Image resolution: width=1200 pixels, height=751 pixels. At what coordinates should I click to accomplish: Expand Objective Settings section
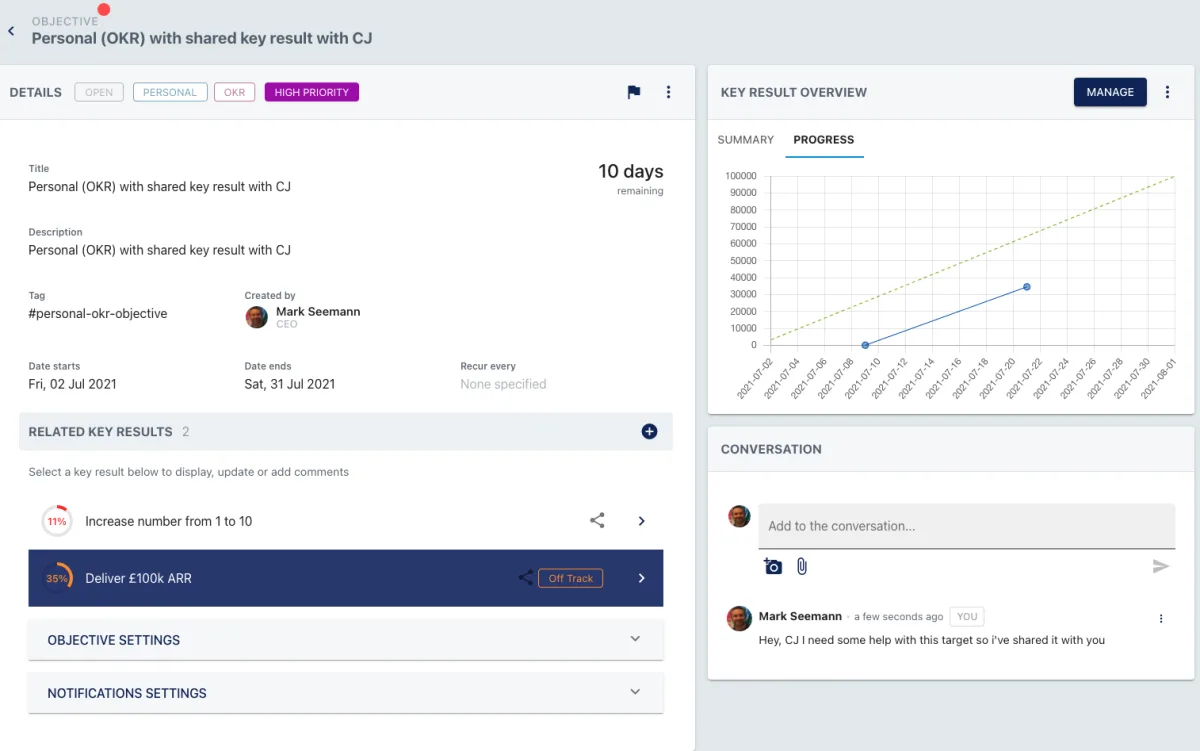click(x=346, y=640)
